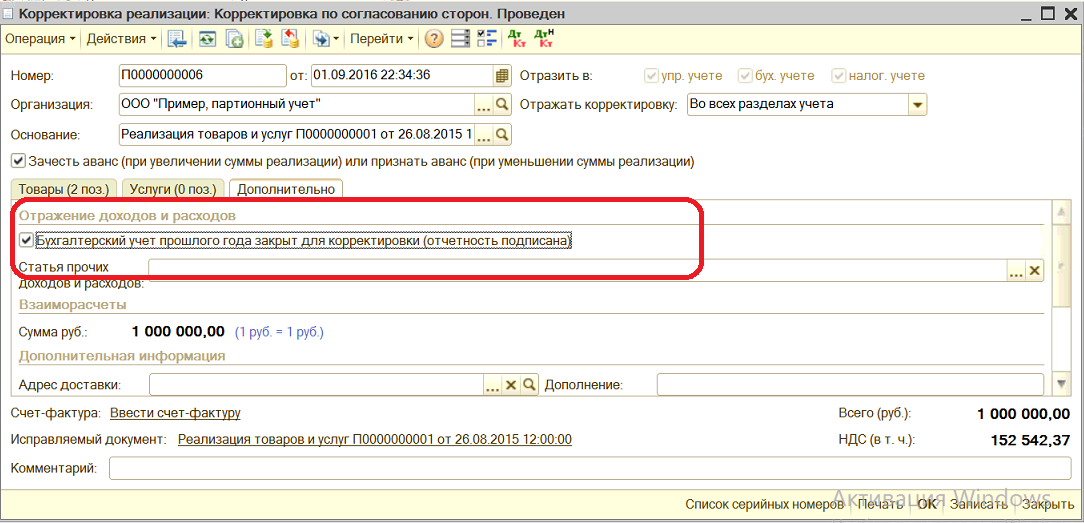1084x523 pixels.
Task: Click the Записать button
Action: (x=978, y=504)
